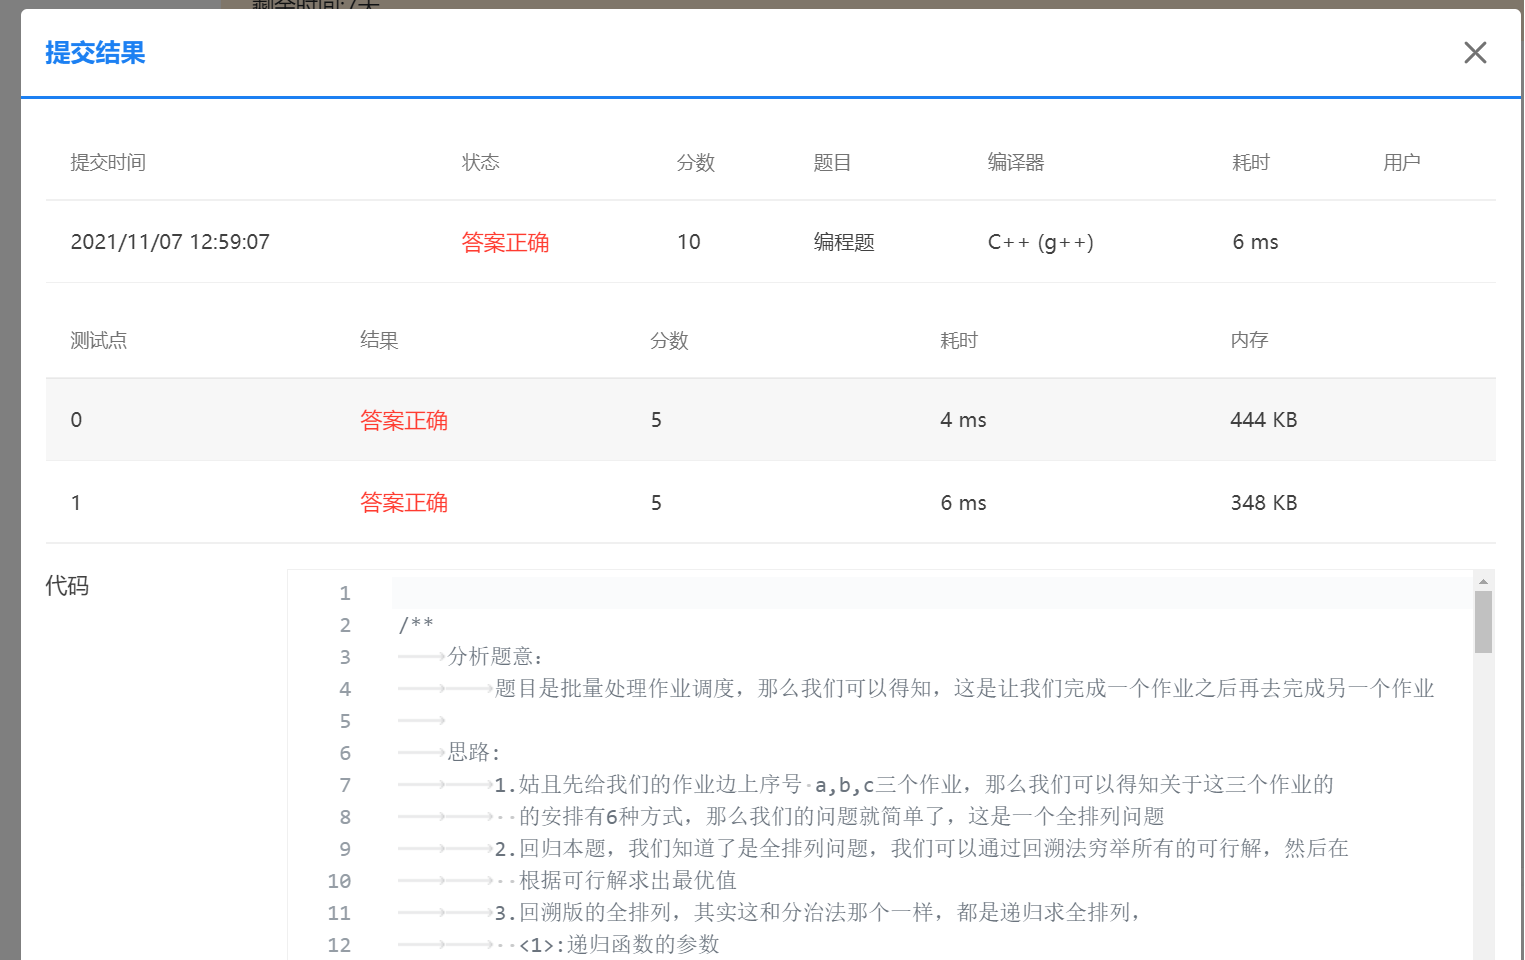1525x960 pixels.
Task: Click the 用户 column header
Action: (1402, 162)
